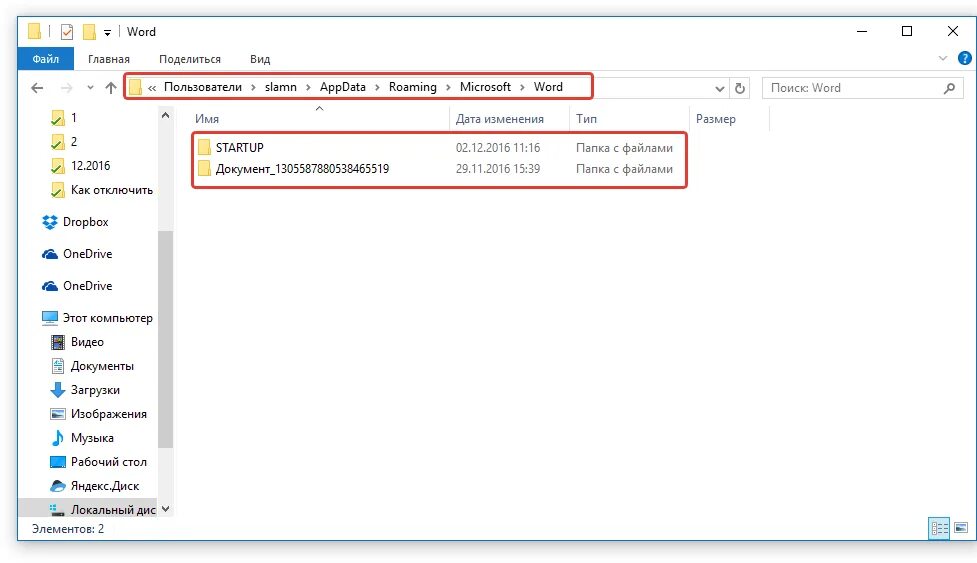Image resolution: width=977 pixels, height=563 pixels.
Task: Open folder 2 in navigation pane
Action: tap(74, 141)
